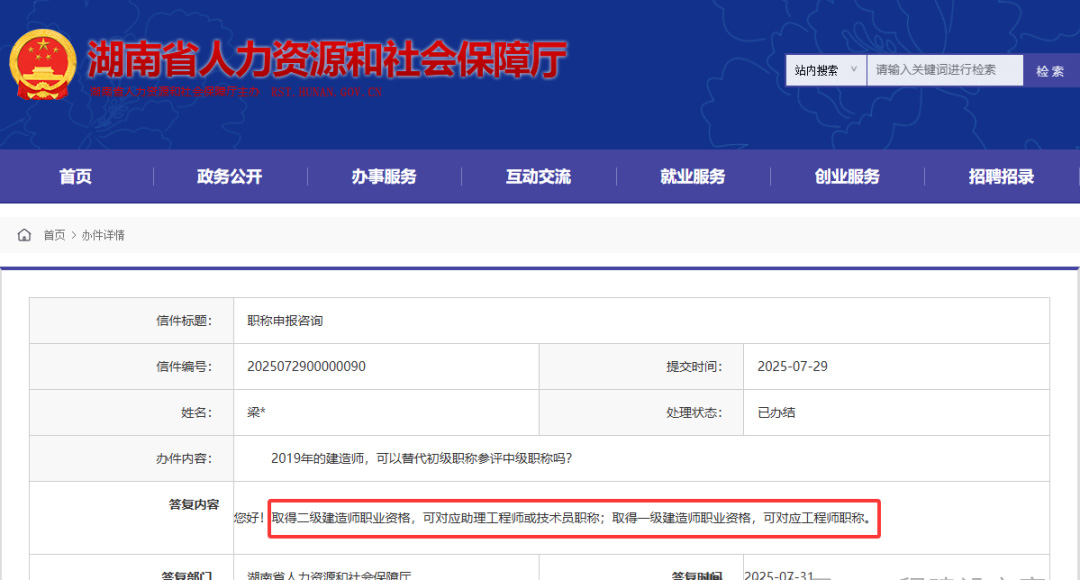
Task: Visit the 招聘招录 navigation section
Action: point(1001,177)
